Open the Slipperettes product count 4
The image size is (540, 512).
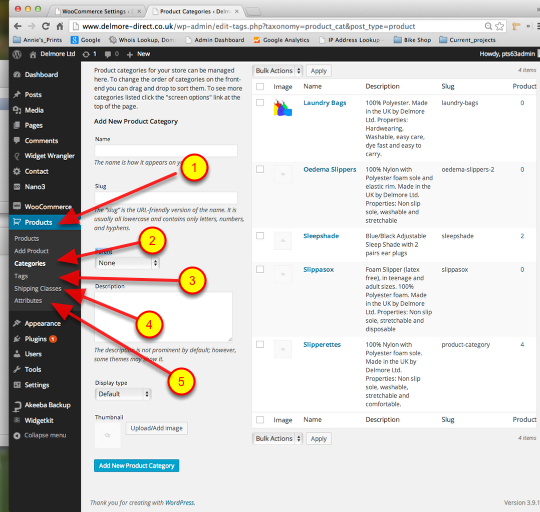pyautogui.click(x=522, y=344)
